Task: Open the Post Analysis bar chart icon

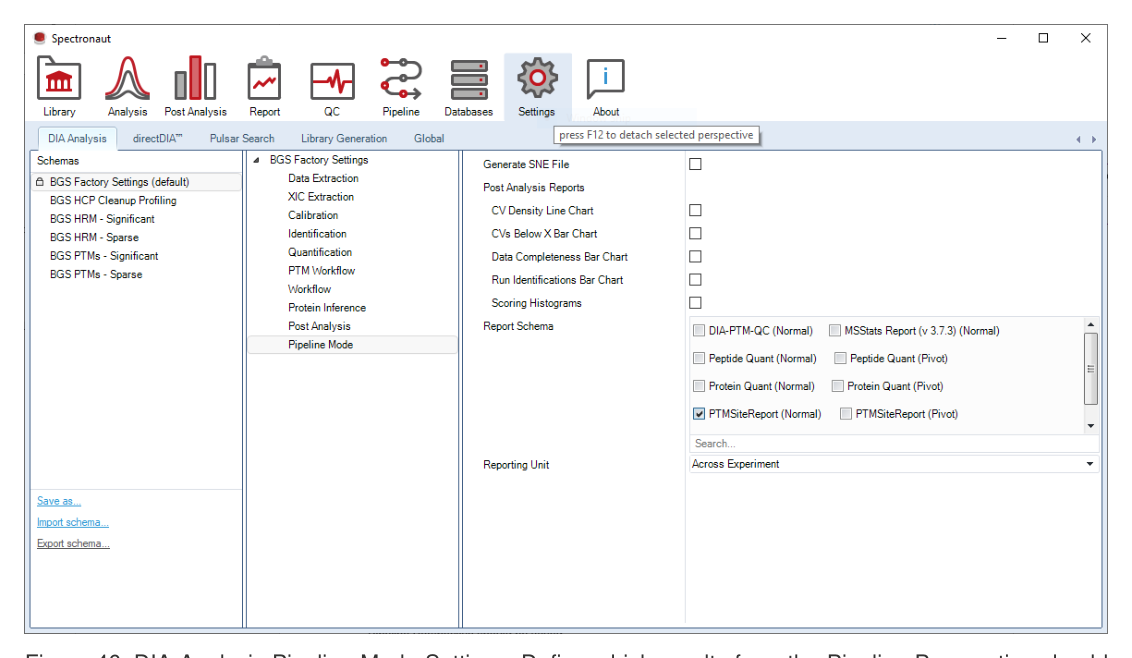Action: pyautogui.click(x=195, y=79)
